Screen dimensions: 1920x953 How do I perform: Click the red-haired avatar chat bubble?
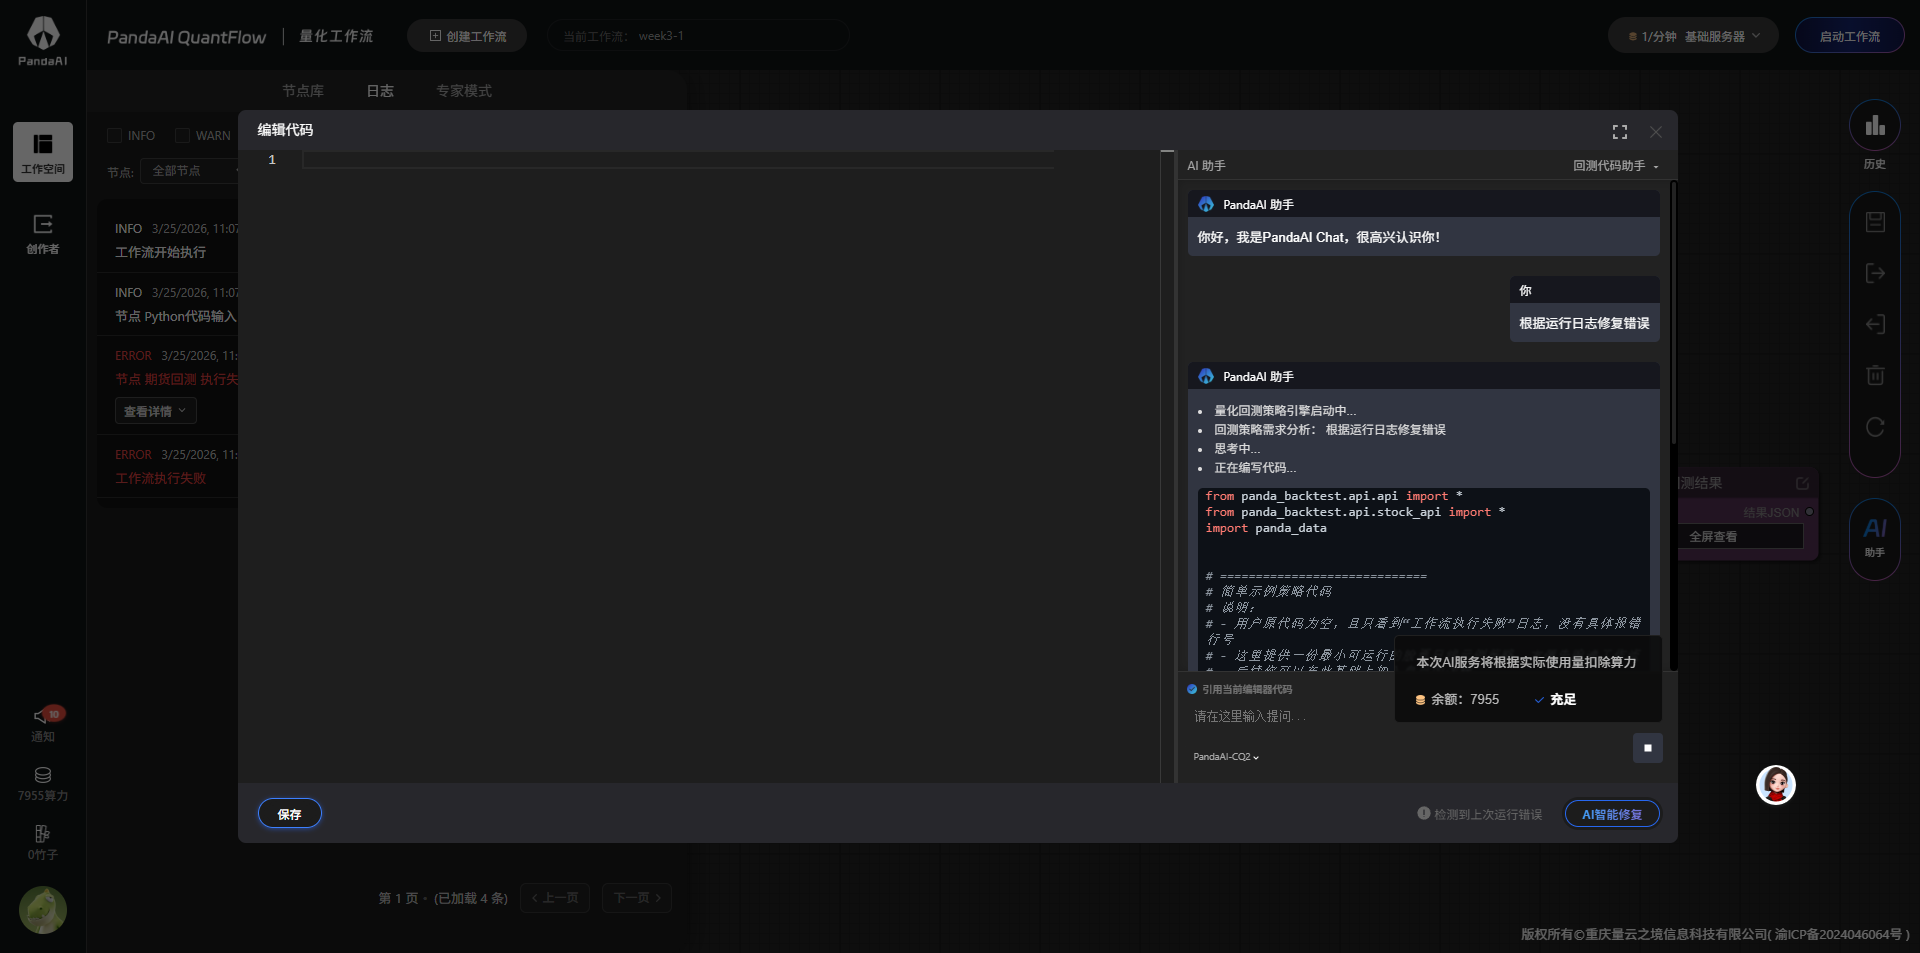[1775, 785]
